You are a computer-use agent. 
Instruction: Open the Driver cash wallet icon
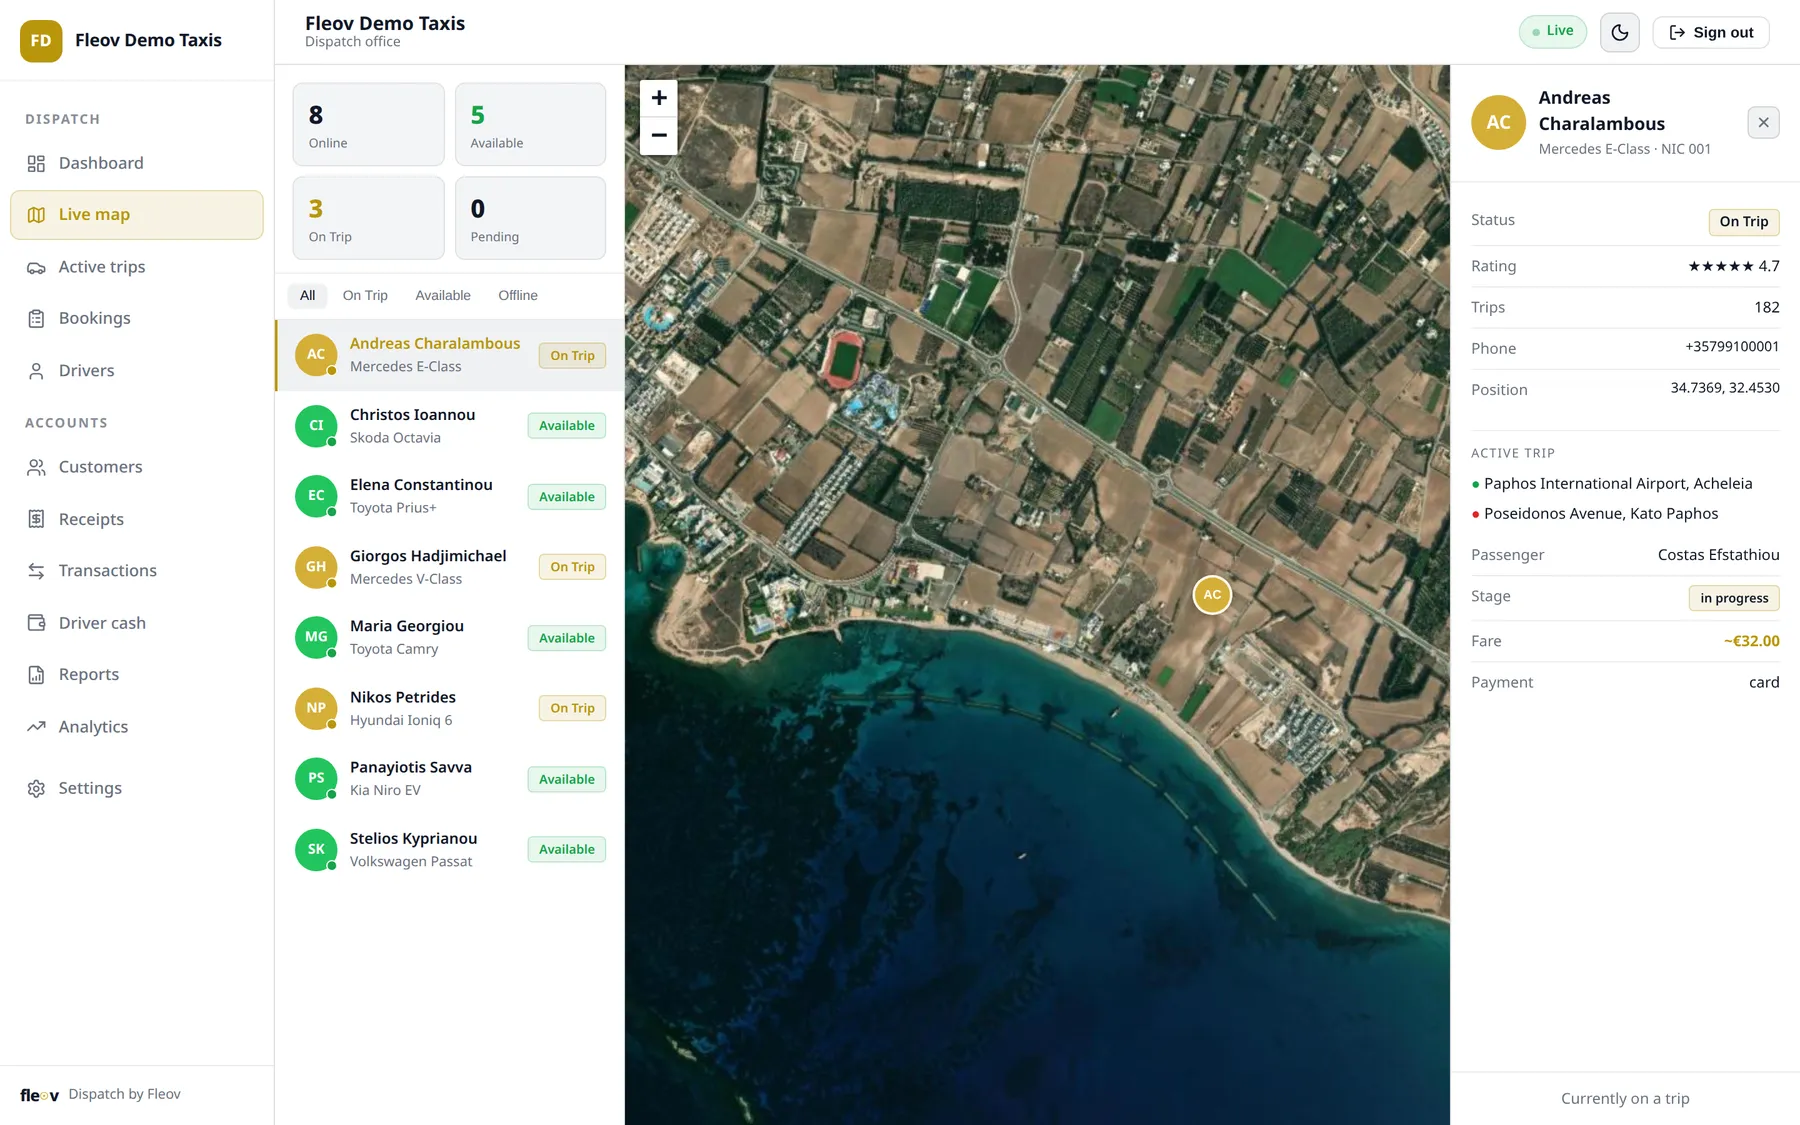36,623
